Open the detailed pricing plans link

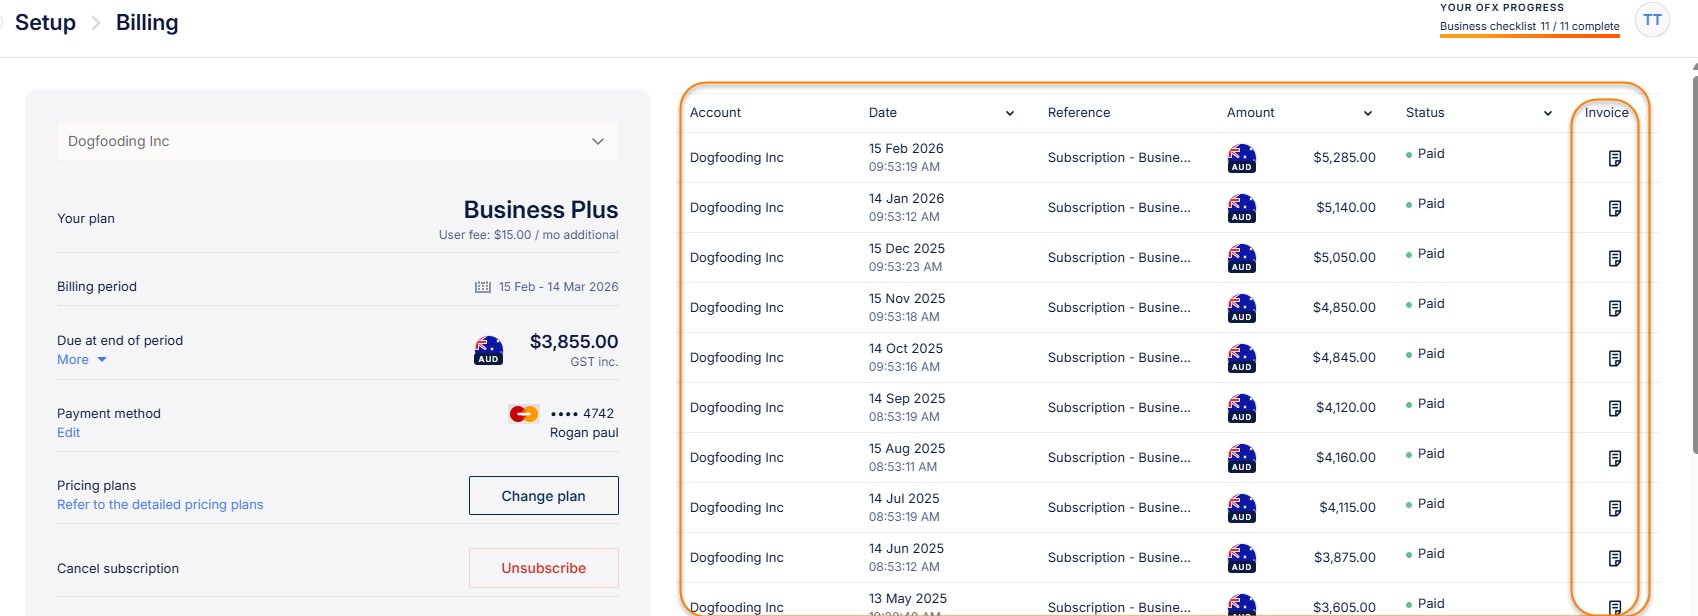(160, 505)
